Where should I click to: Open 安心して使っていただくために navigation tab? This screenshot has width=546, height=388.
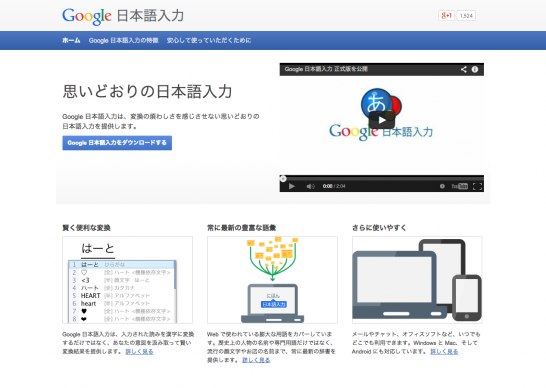pyautogui.click(x=209, y=40)
